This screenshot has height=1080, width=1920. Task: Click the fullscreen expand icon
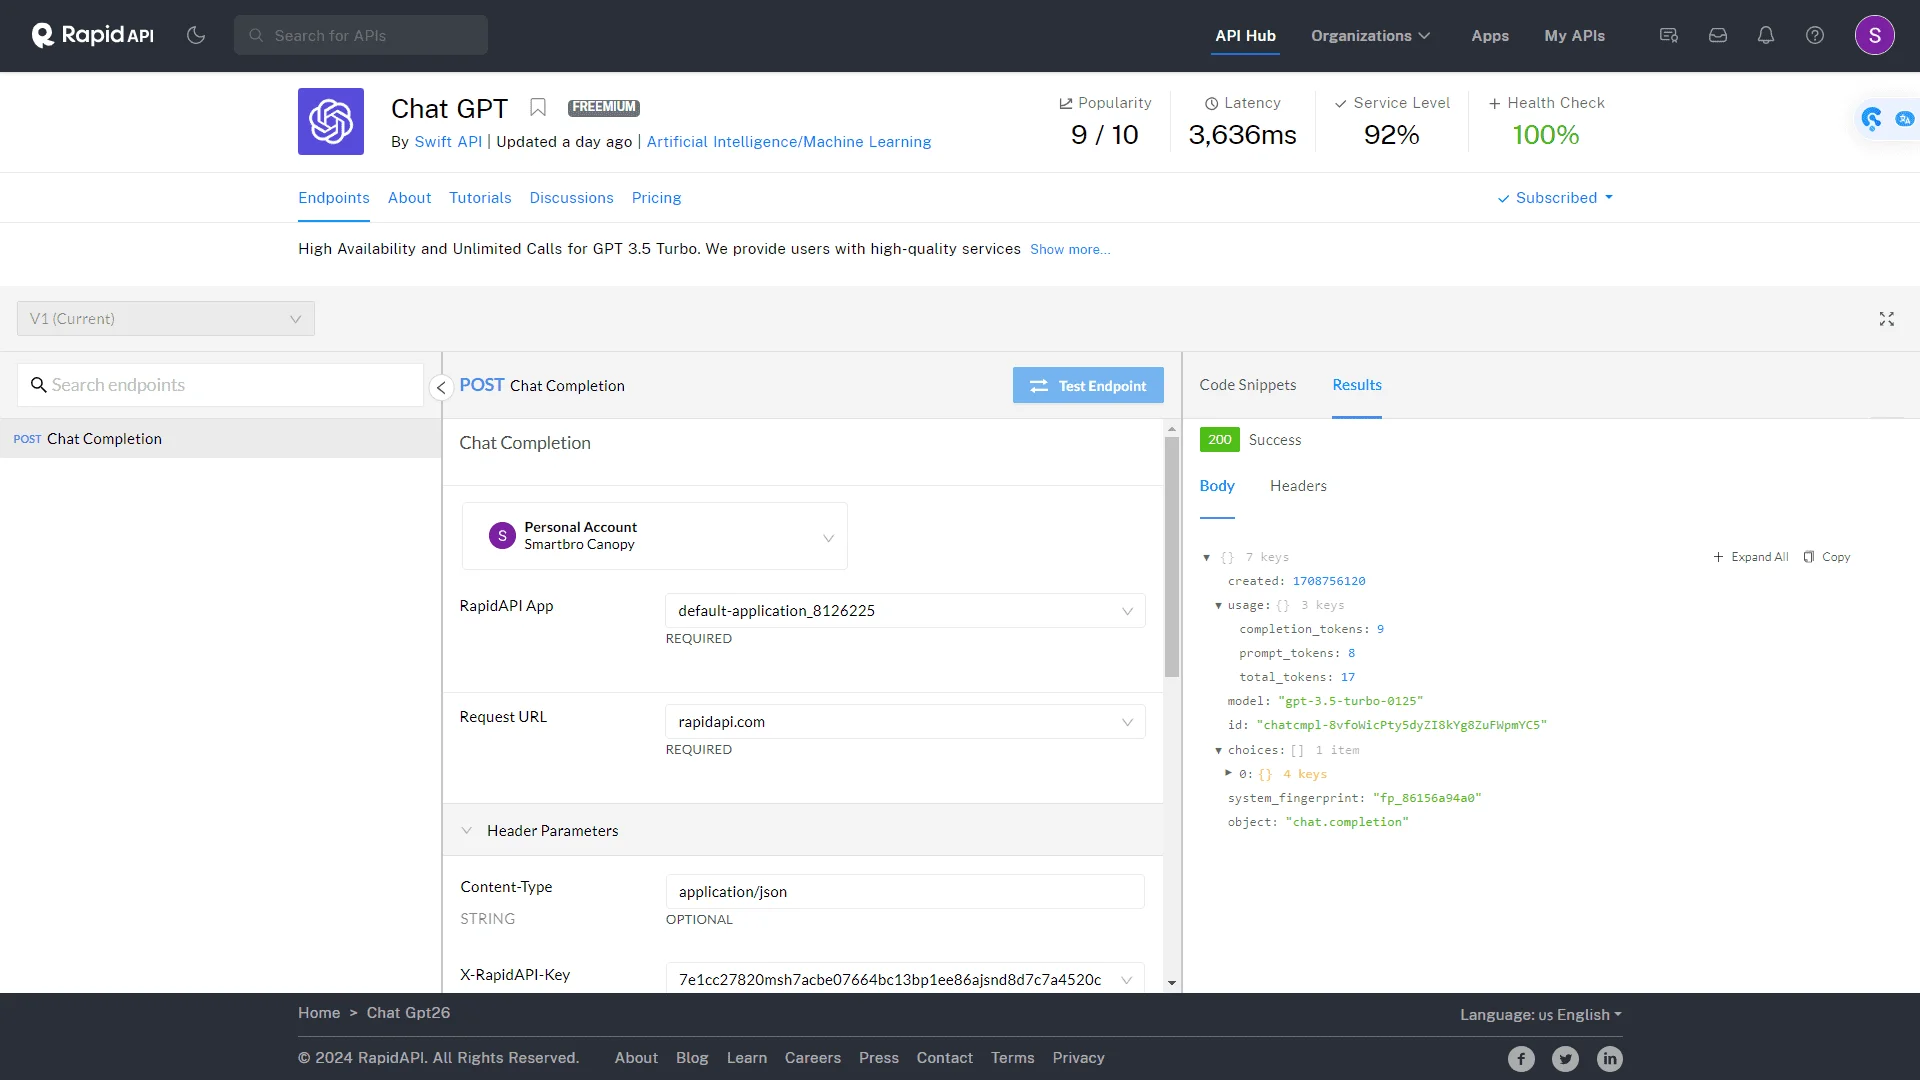pos(1887,319)
